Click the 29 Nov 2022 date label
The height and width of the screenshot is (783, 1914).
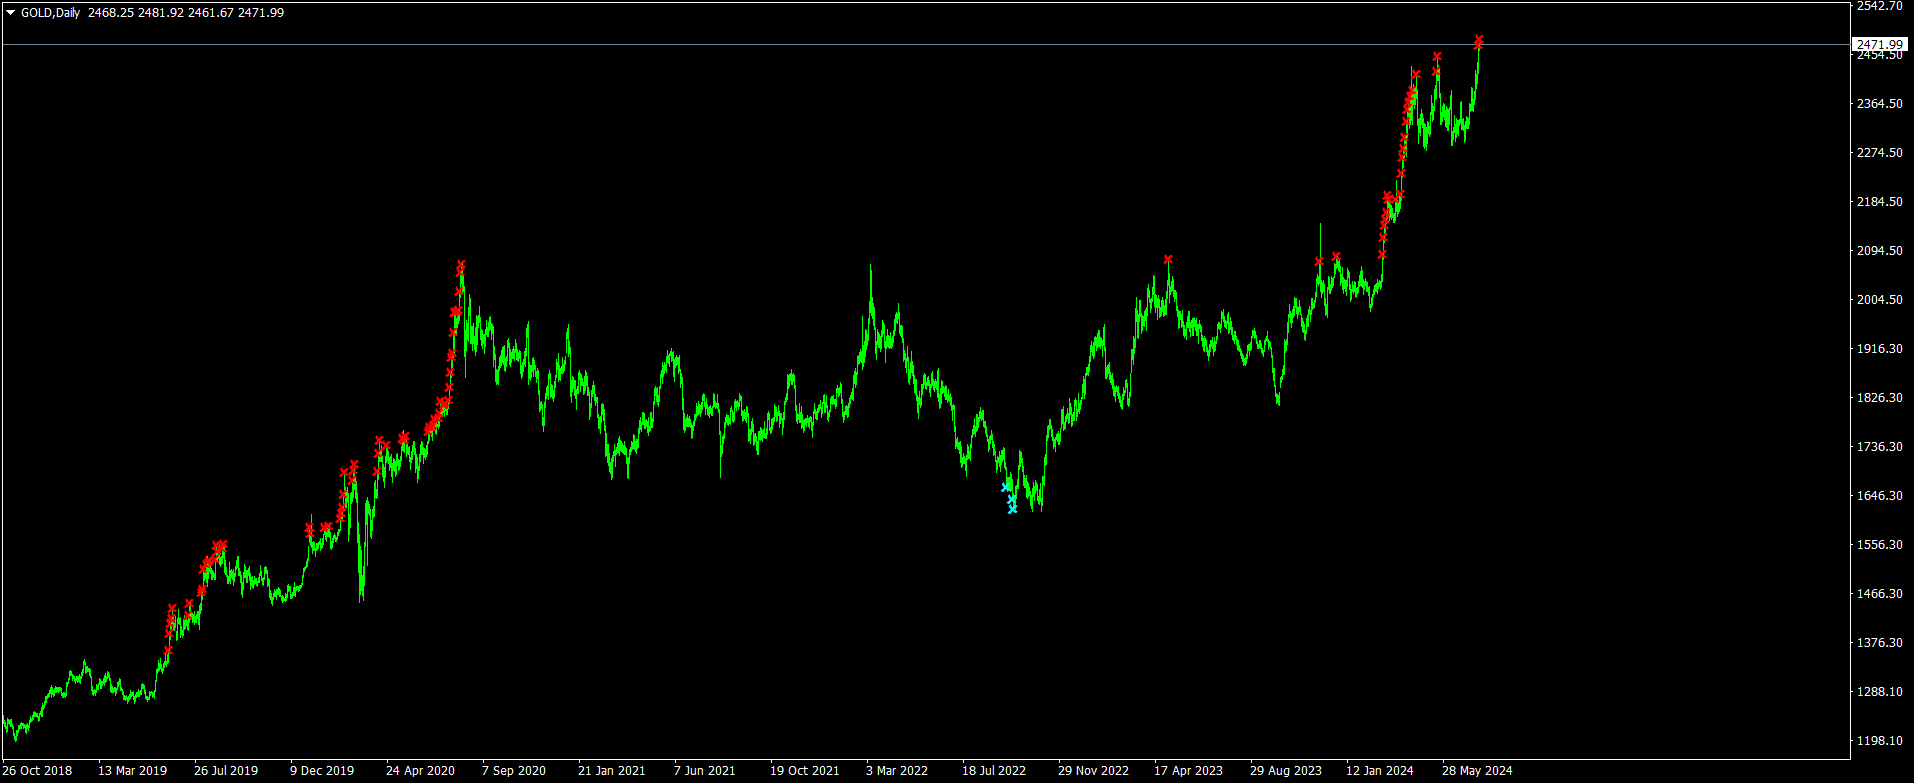(x=1093, y=771)
